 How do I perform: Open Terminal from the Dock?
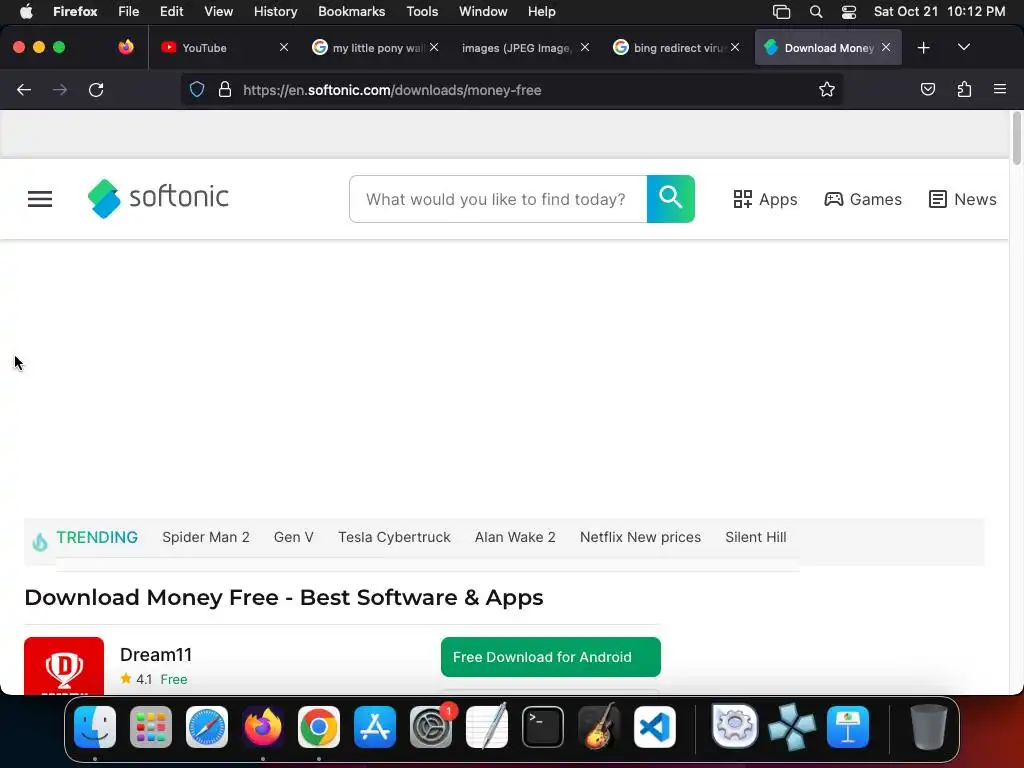[x=543, y=727]
